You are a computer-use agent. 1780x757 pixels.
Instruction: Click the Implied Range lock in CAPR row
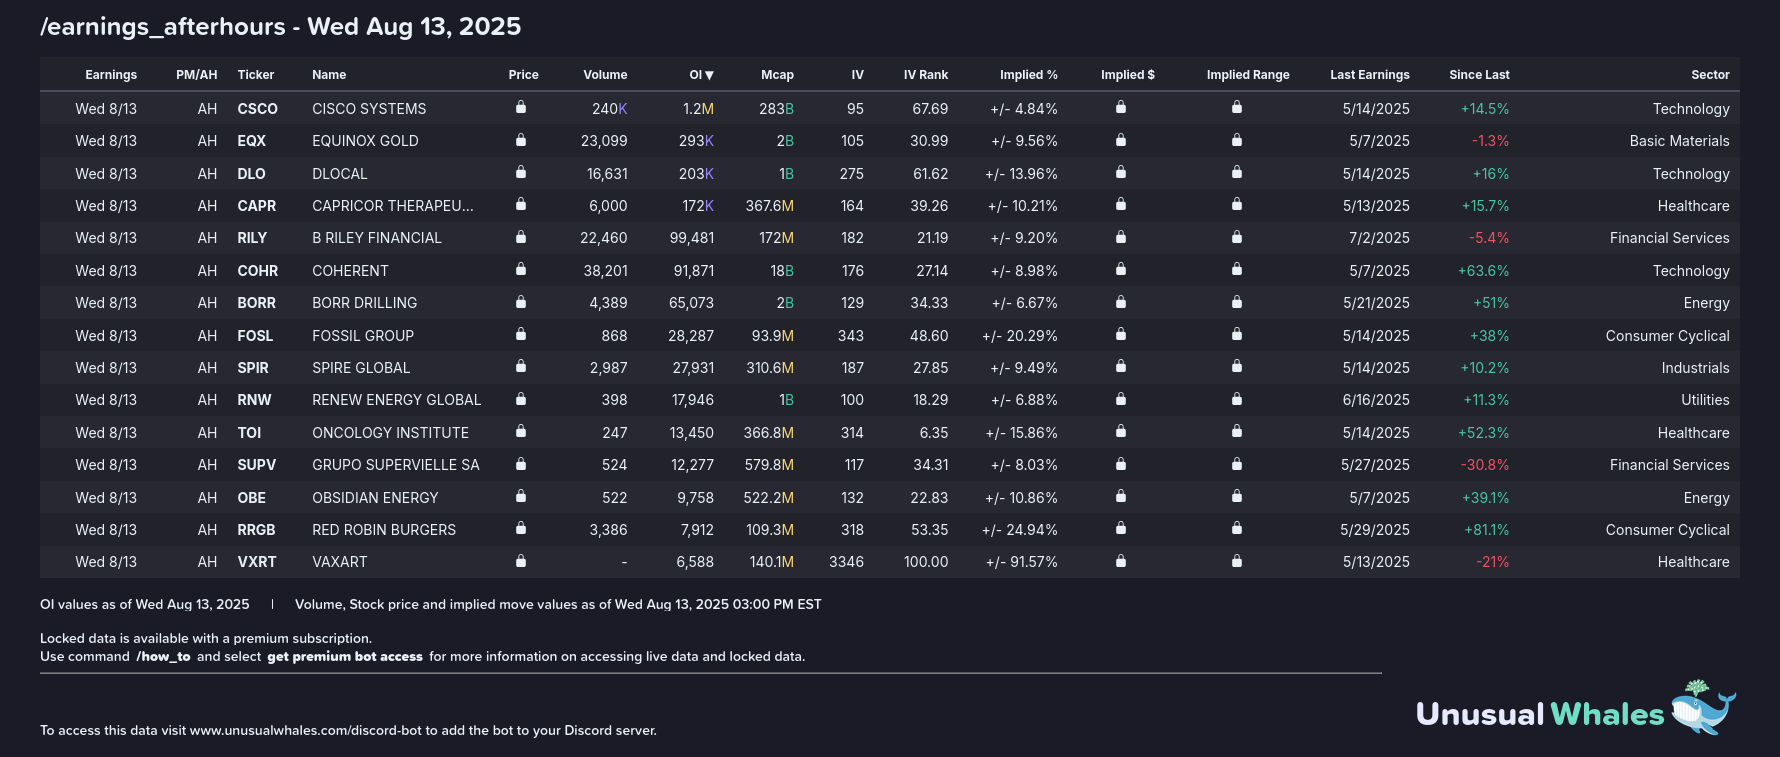coord(1237,204)
